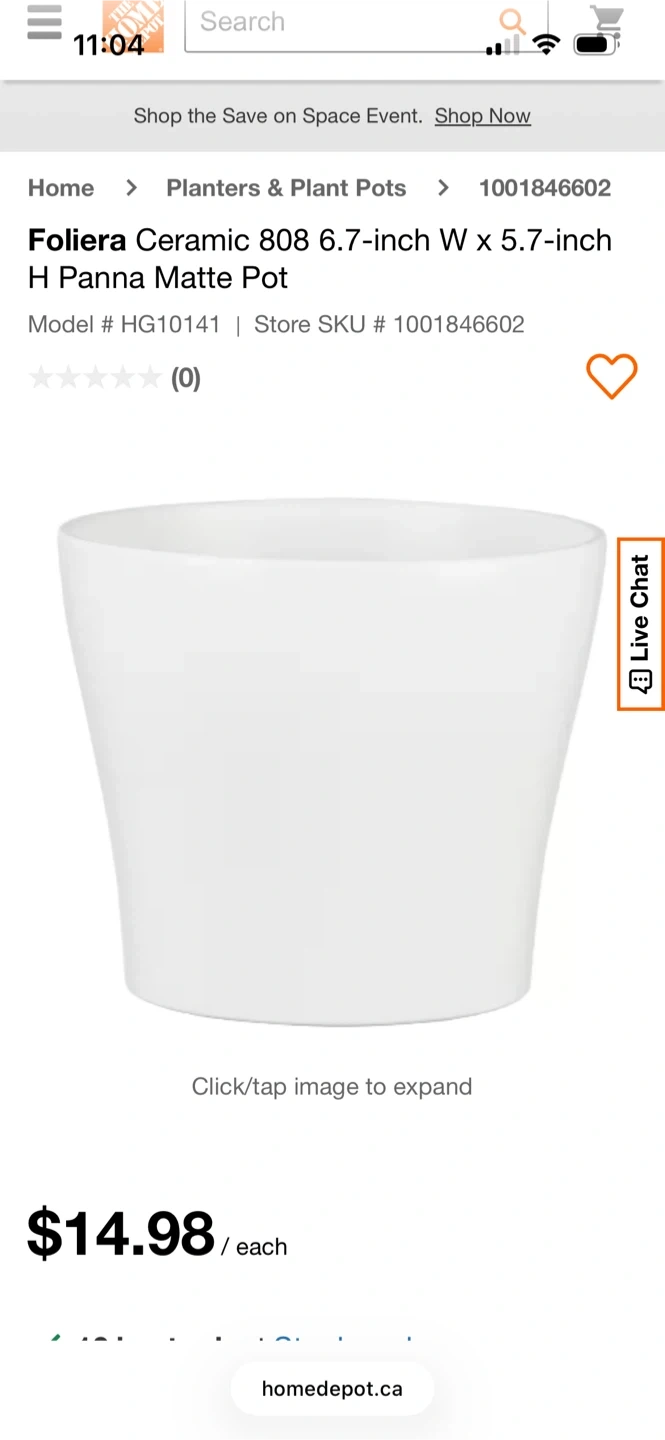Tap the cellular signal bars icon
The width and height of the screenshot is (665, 1440).
point(503,45)
